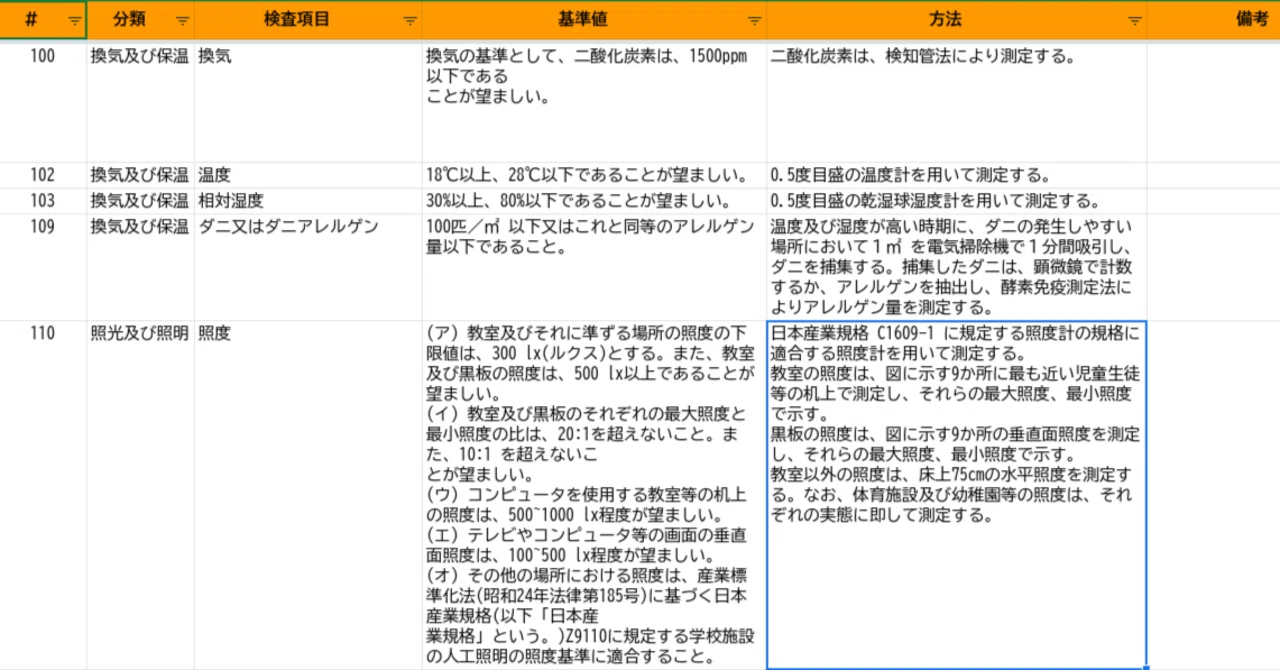Select the 0.5度目盛の温度計 method cell
1280x670 pixels.
[957, 175]
